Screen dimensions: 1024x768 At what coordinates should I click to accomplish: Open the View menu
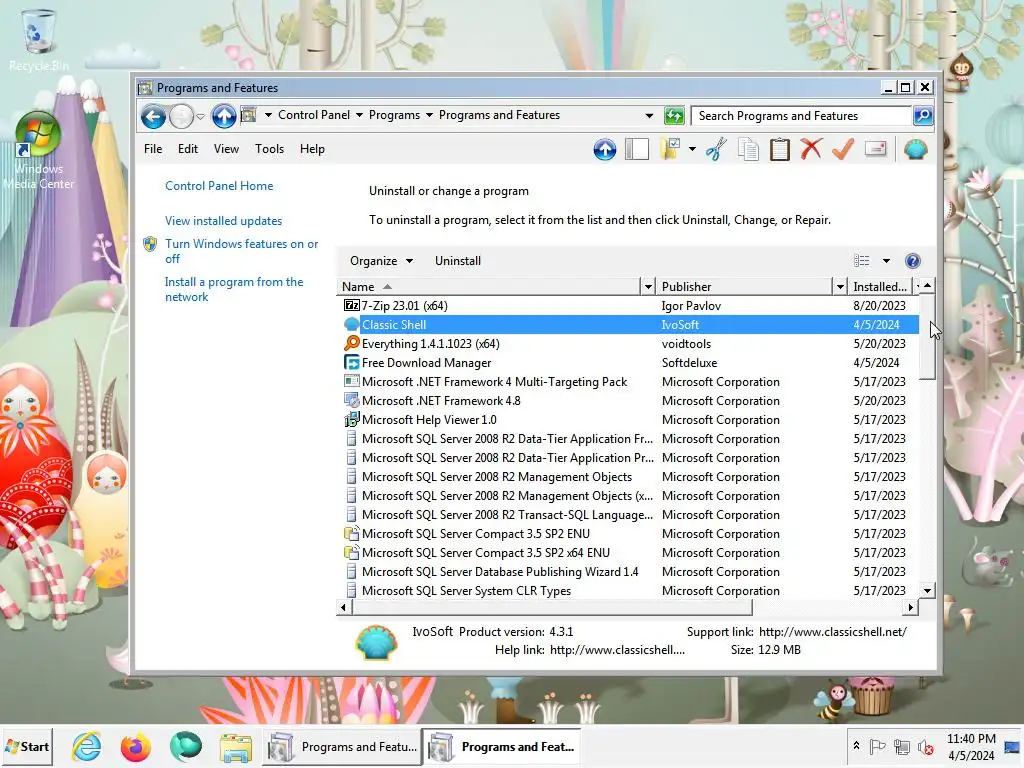click(226, 149)
